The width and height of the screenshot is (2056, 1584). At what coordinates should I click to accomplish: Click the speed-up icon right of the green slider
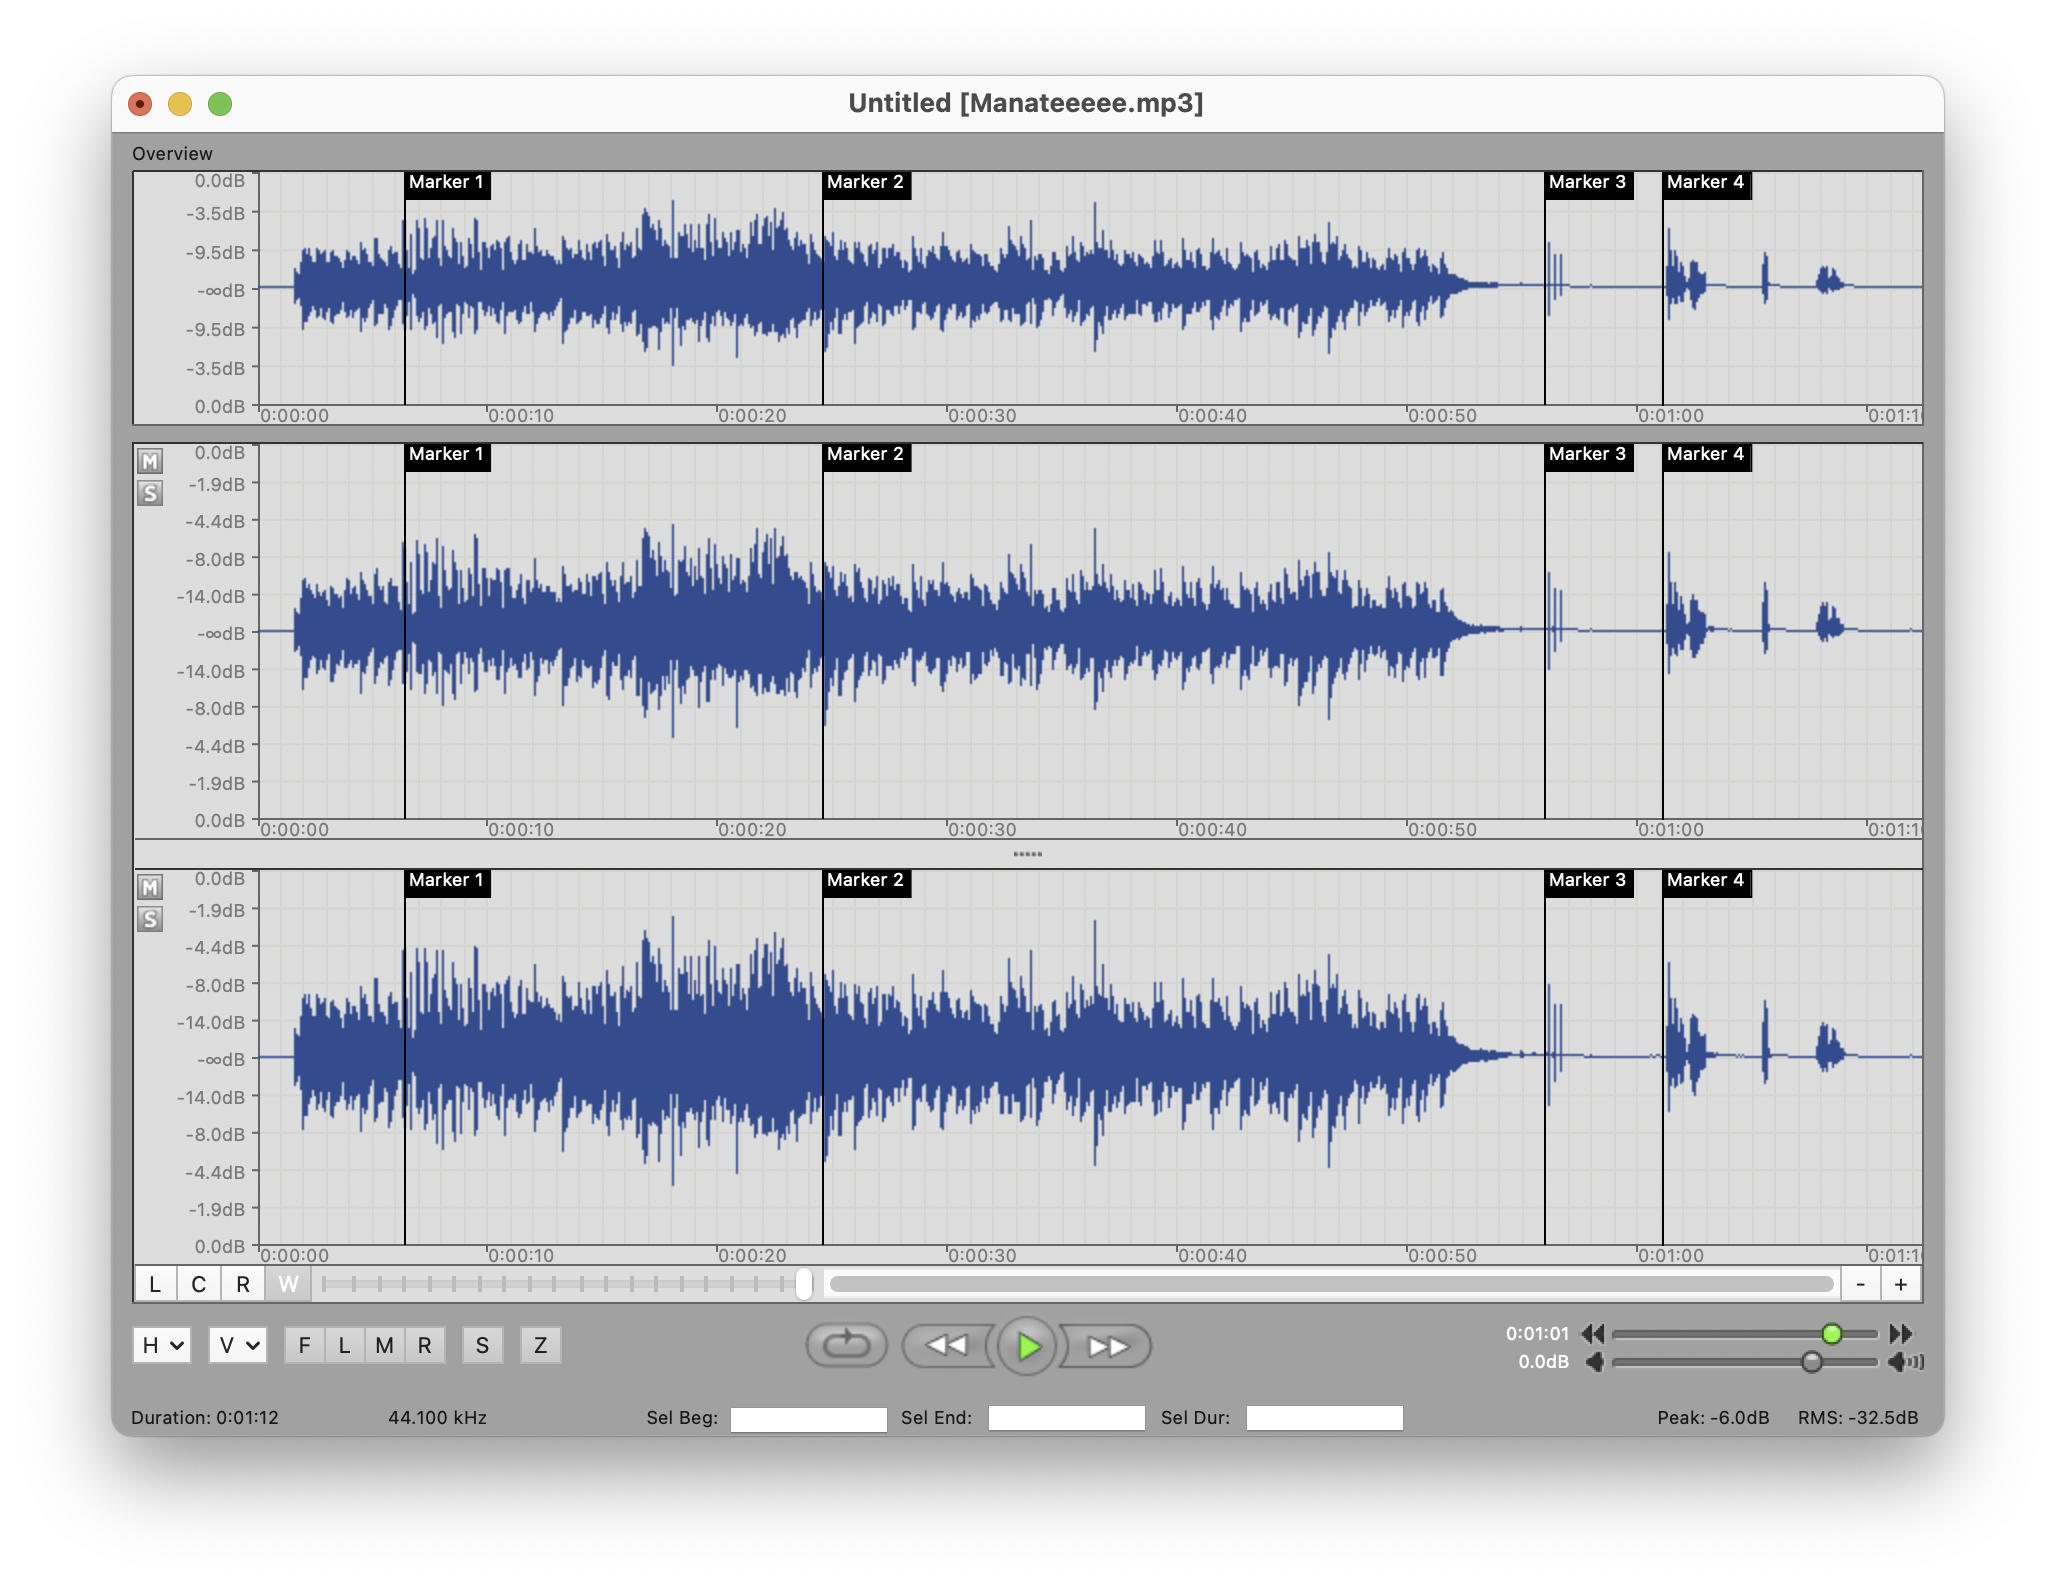click(x=1901, y=1333)
